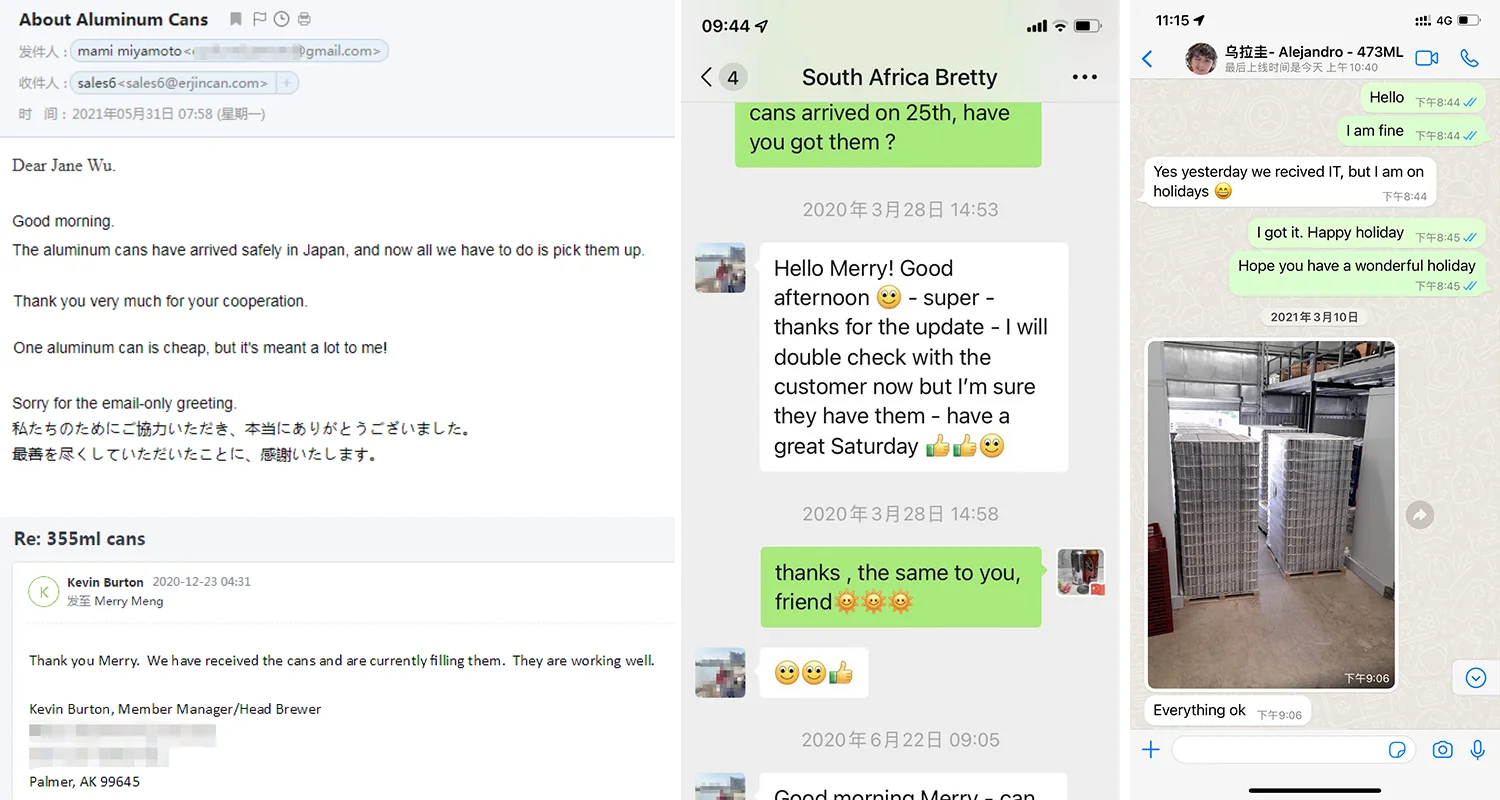
Task: Tap the microphone to record a voice message
Action: pos(1477,749)
